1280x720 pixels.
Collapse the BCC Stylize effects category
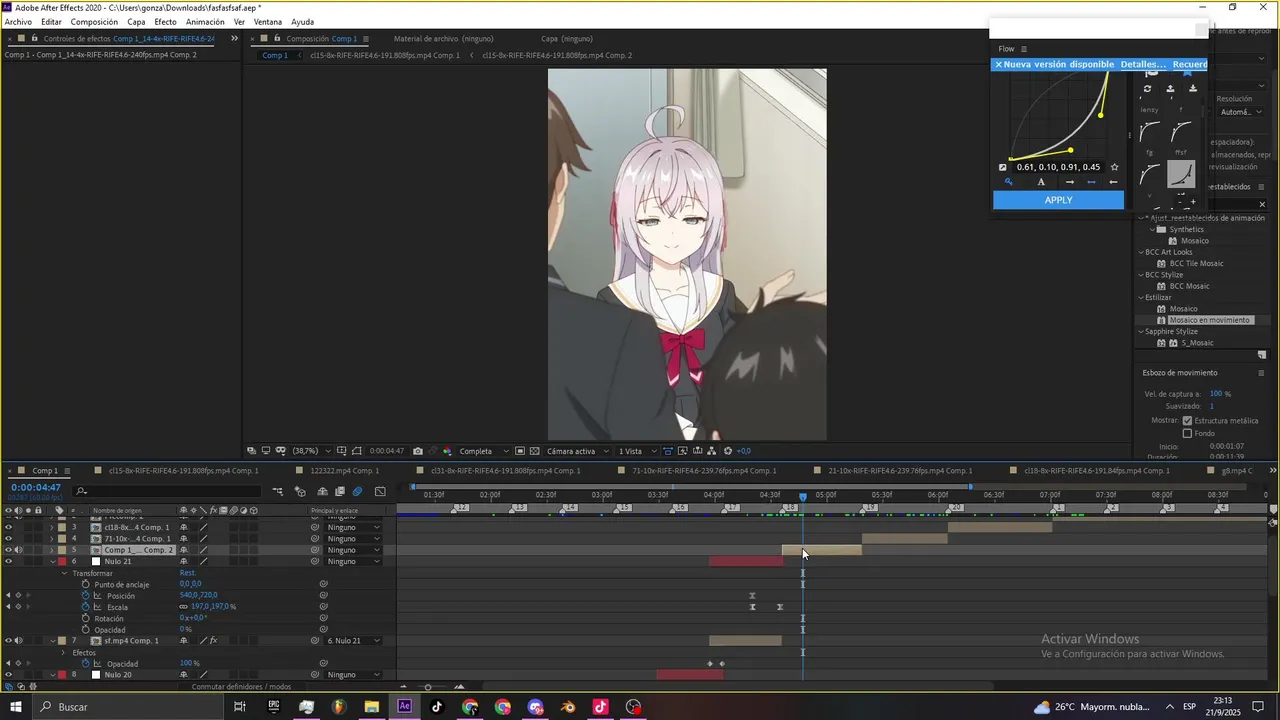click(1142, 275)
